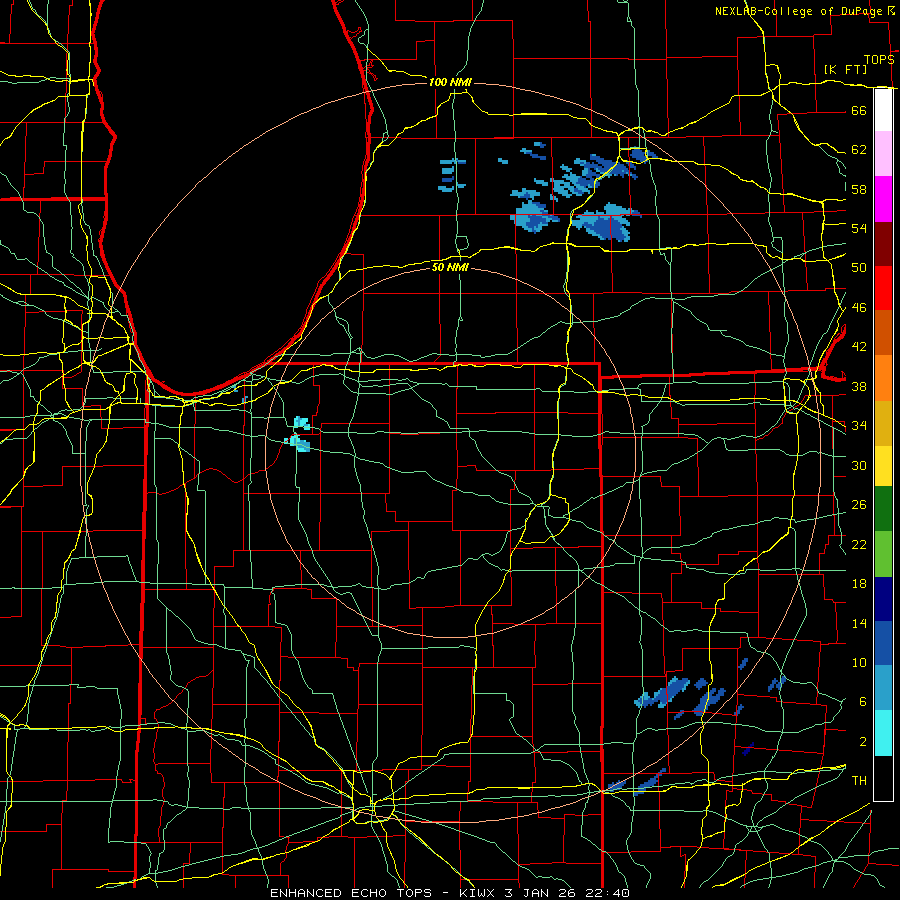This screenshot has width=900, height=900.
Task: Click the dark red maroon legend swatch
Action: 883,244
